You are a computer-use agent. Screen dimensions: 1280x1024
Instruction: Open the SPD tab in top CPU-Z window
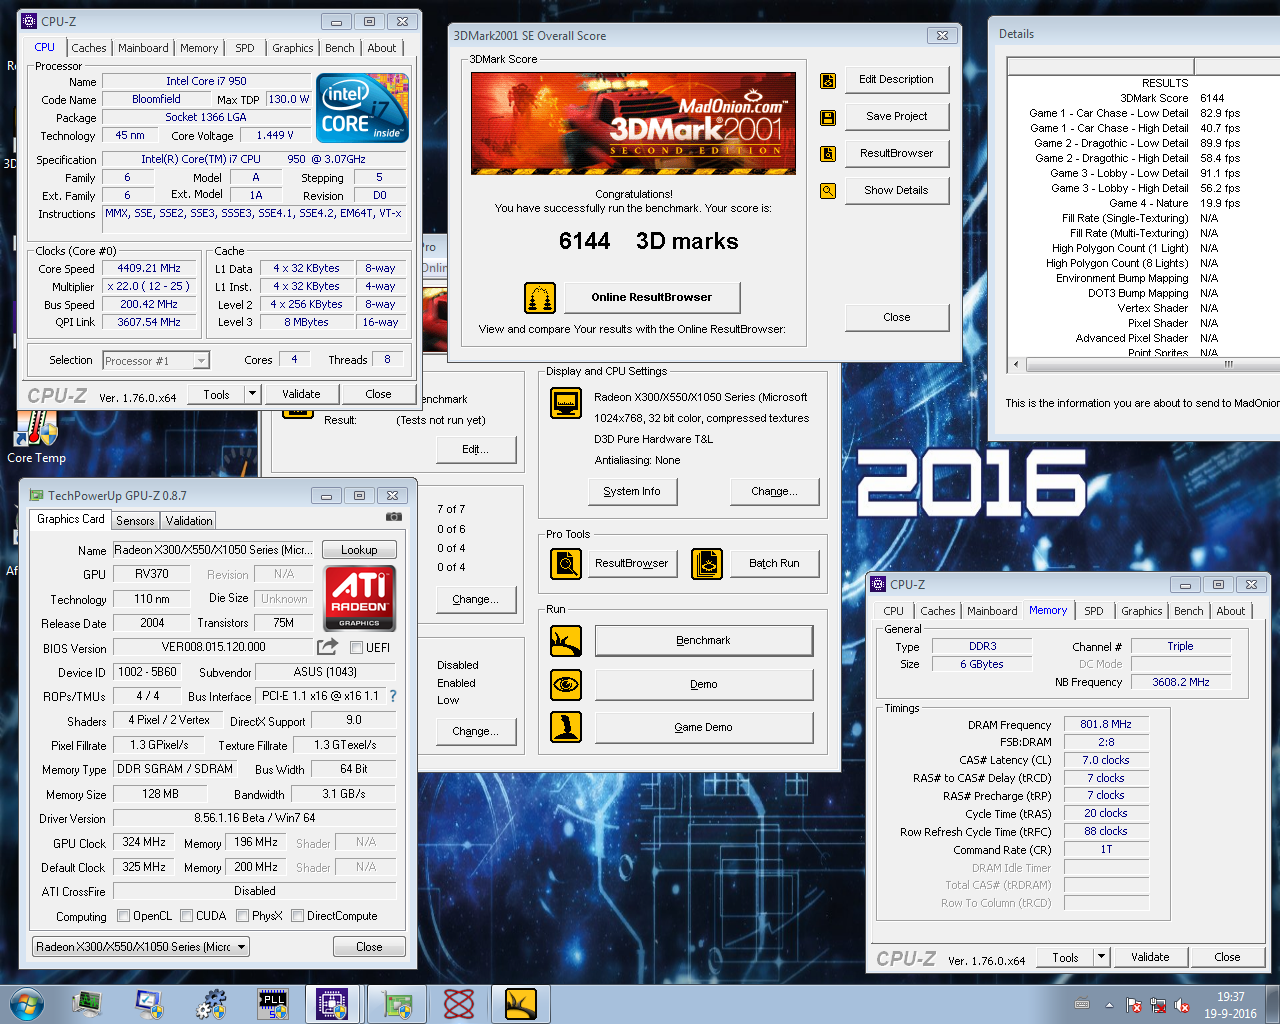[245, 48]
